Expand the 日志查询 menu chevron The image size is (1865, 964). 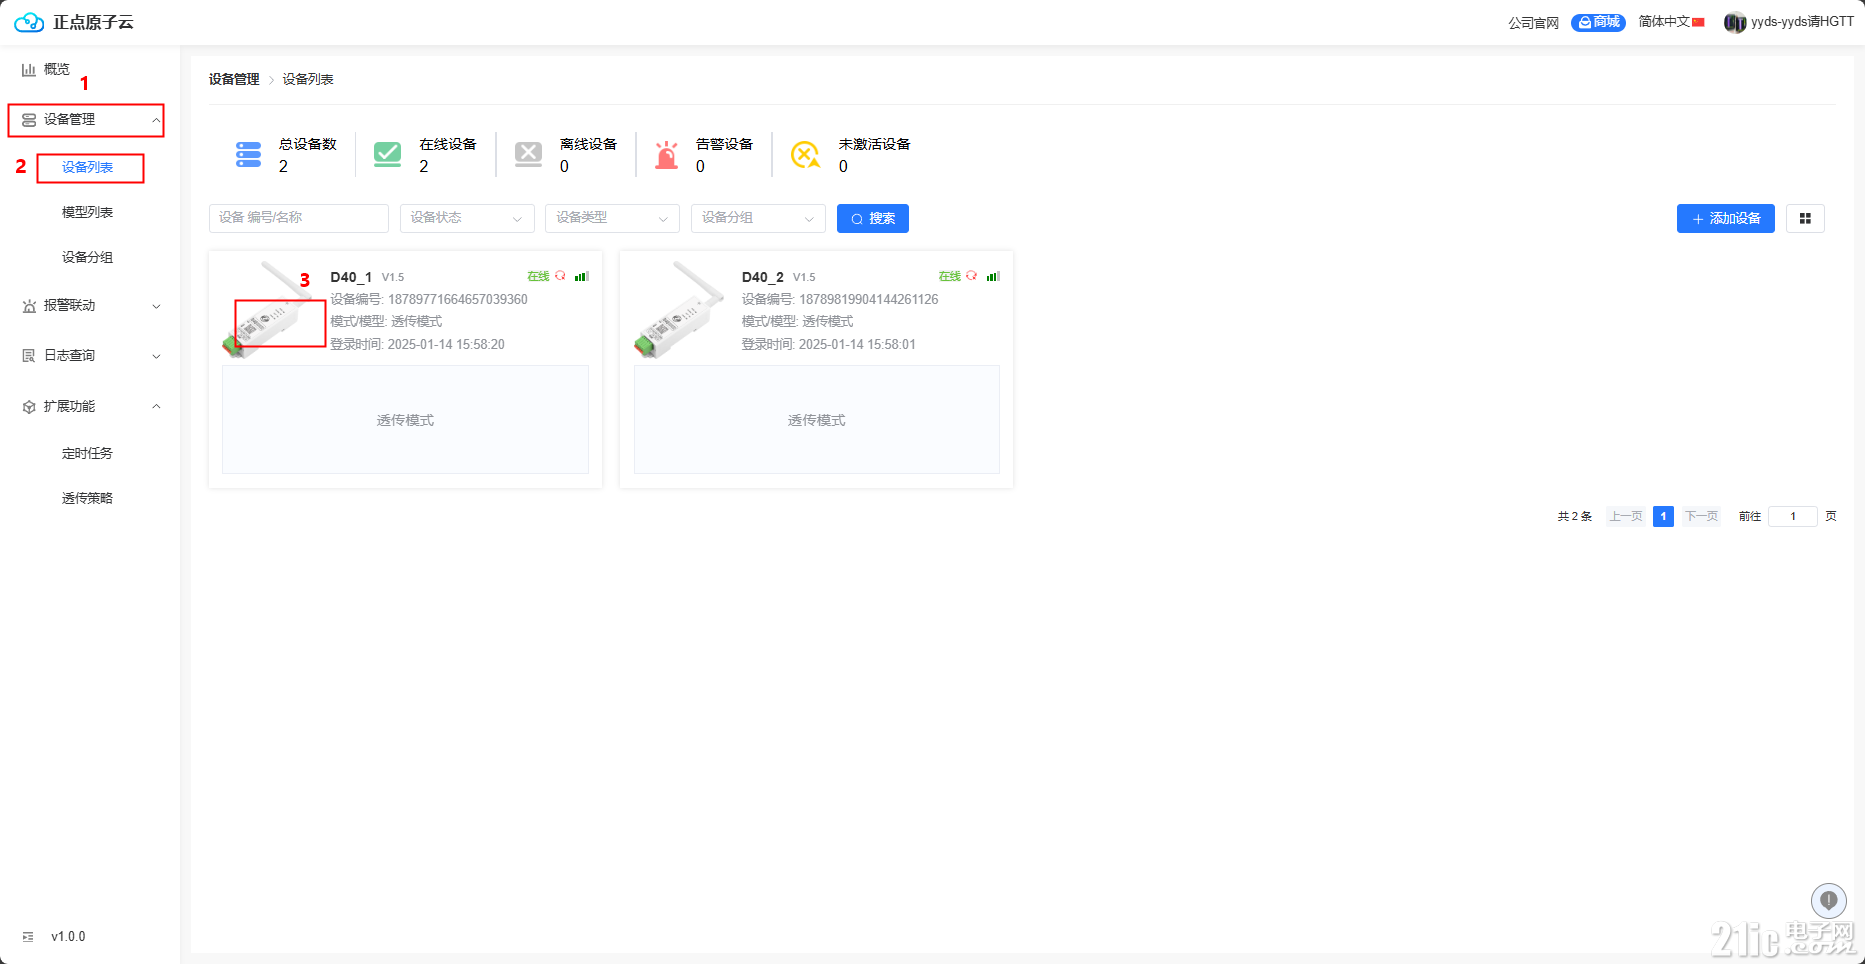click(156, 356)
